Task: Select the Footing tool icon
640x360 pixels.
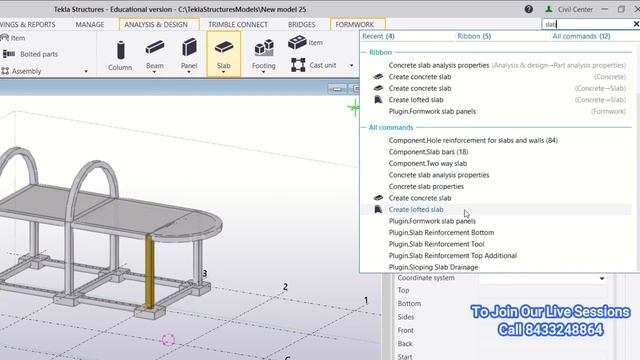Action: pos(264,48)
